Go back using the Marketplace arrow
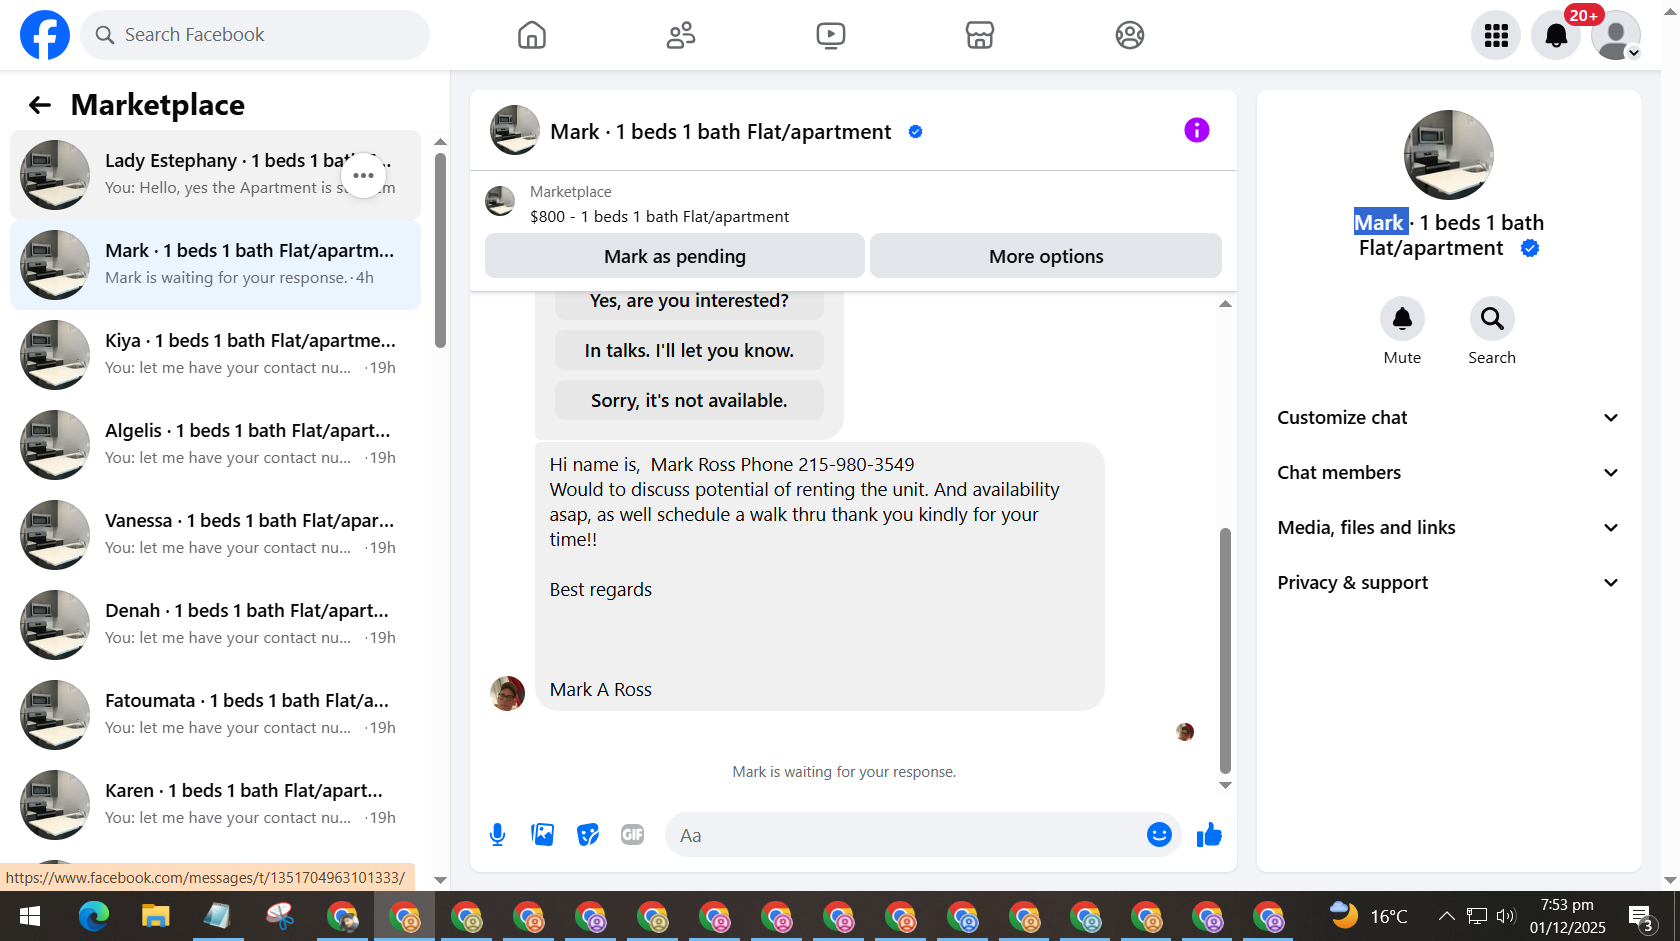This screenshot has height=941, width=1680. tap(40, 105)
